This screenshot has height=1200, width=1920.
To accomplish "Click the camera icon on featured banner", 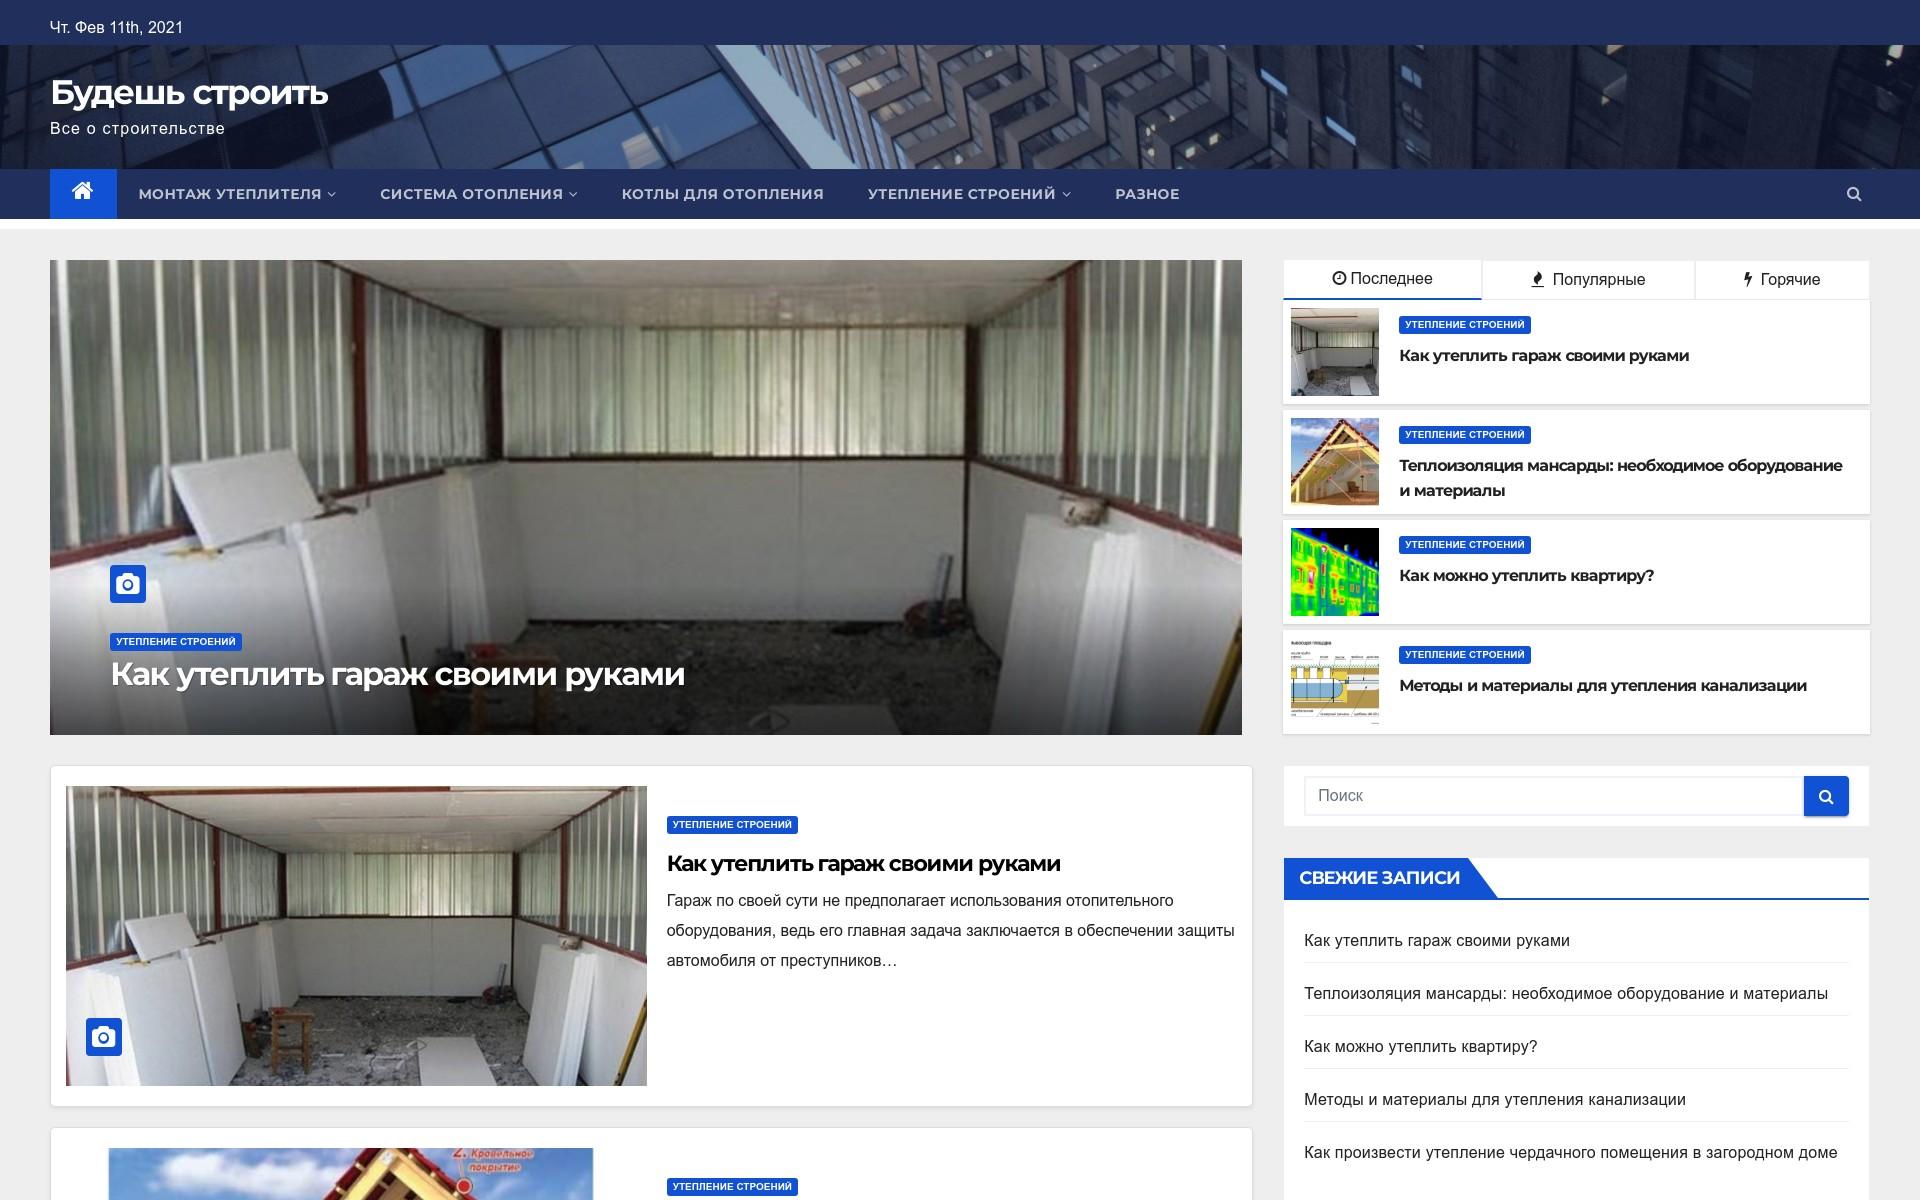I will (128, 584).
